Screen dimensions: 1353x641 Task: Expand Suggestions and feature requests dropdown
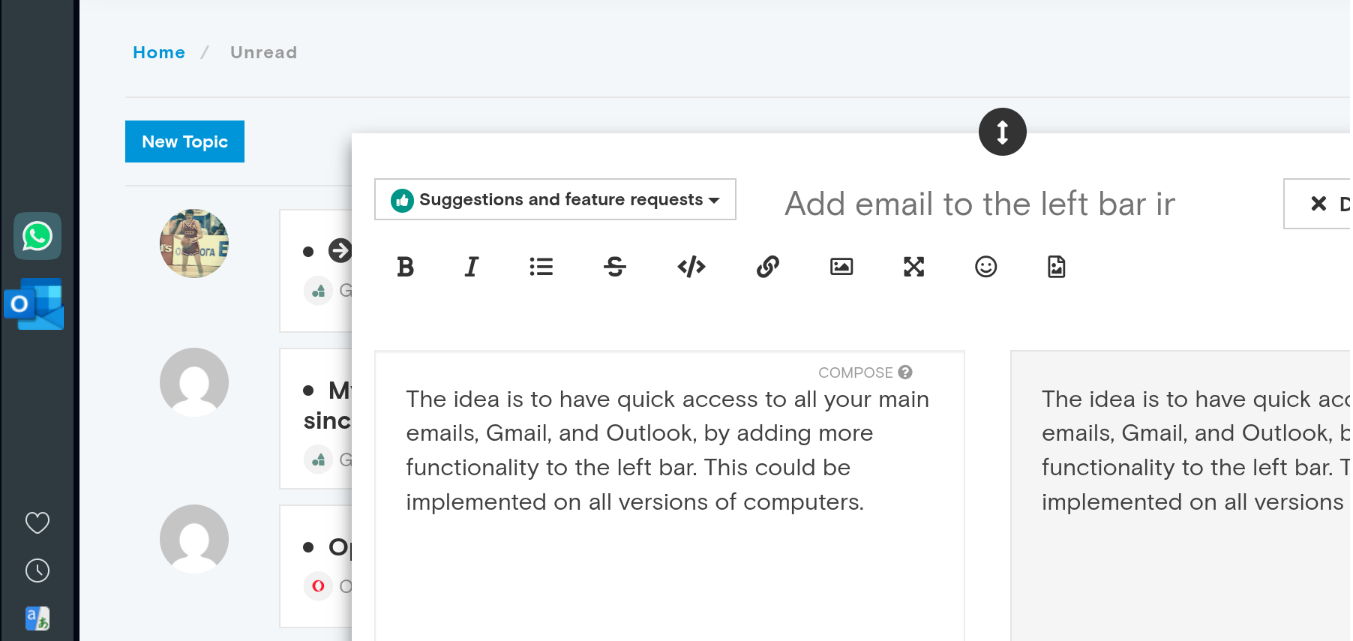click(555, 200)
